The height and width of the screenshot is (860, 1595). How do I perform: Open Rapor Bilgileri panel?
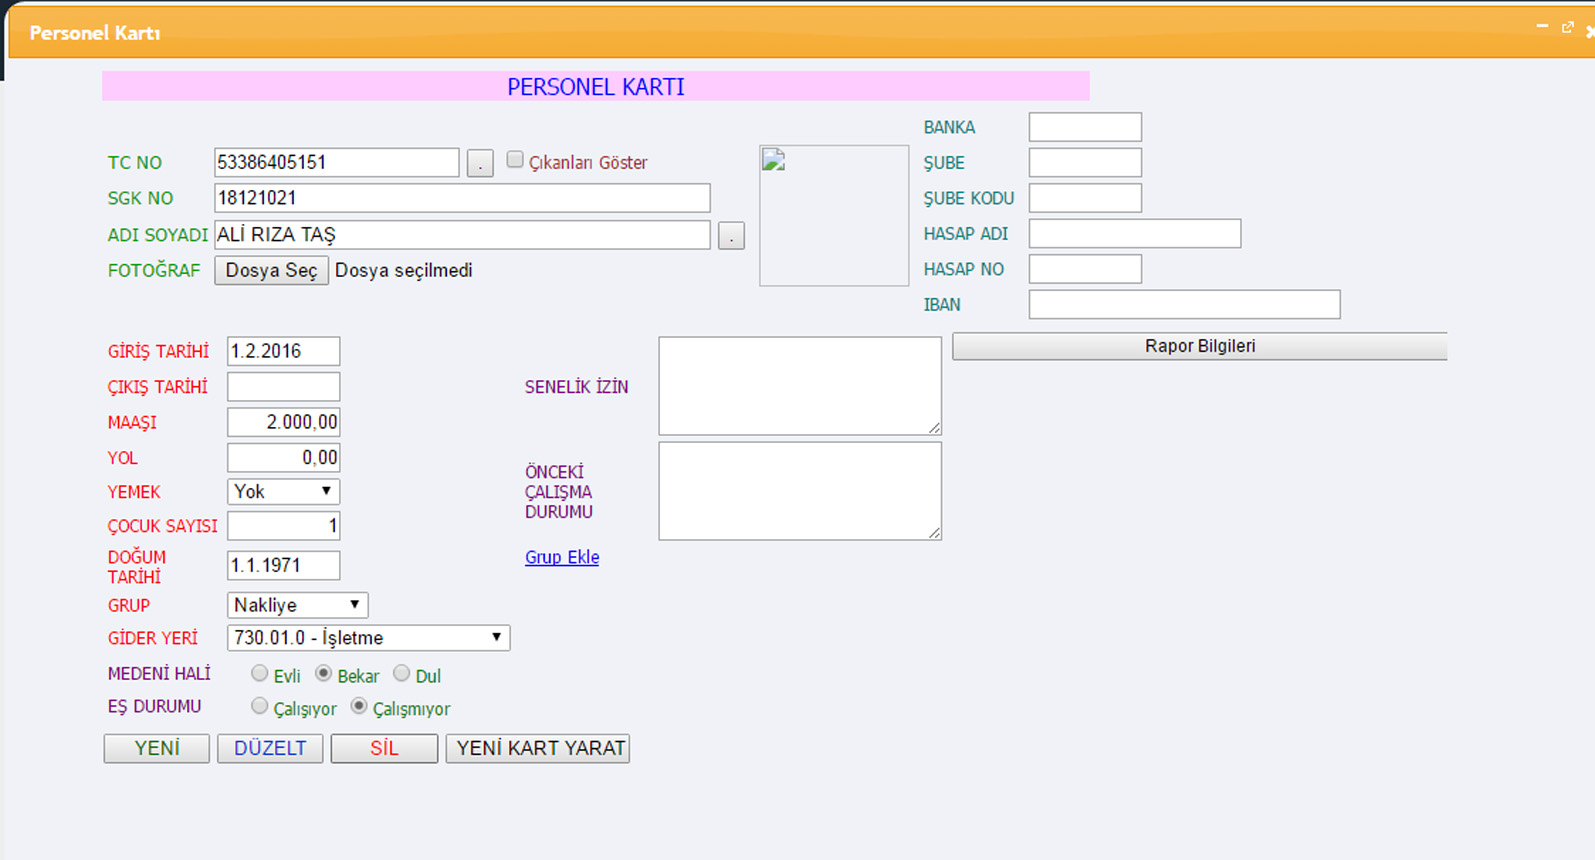pos(1200,346)
